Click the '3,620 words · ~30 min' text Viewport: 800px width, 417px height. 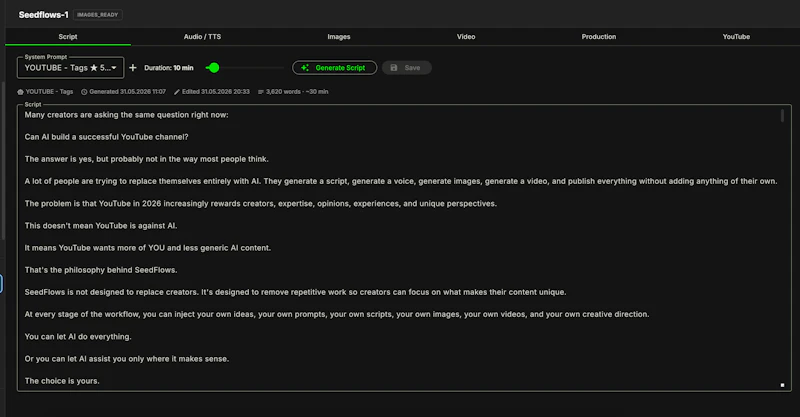[297, 92]
